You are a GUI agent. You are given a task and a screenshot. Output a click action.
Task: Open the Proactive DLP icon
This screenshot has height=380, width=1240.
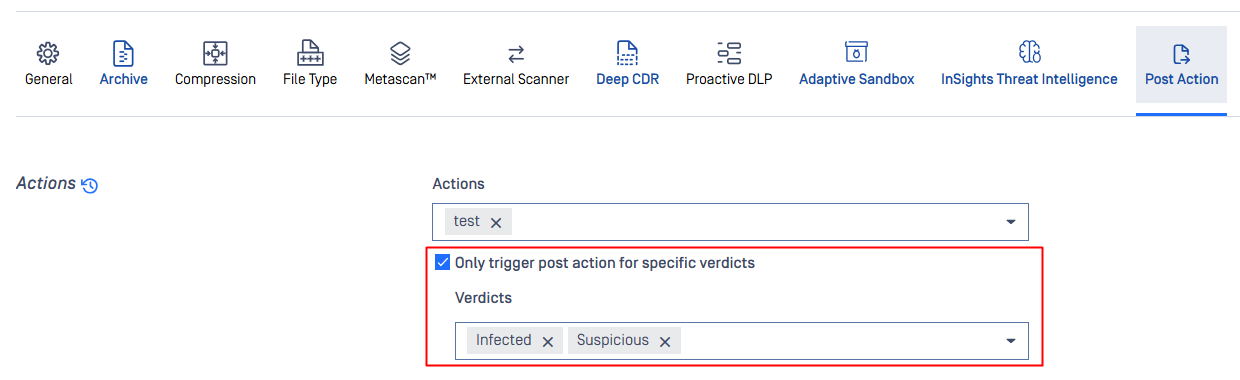click(x=729, y=53)
